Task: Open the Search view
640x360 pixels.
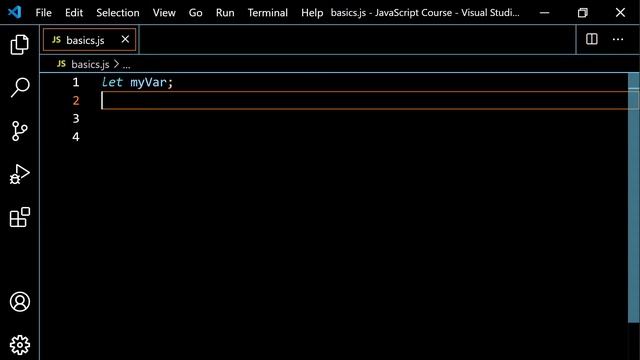Action: coord(19,87)
